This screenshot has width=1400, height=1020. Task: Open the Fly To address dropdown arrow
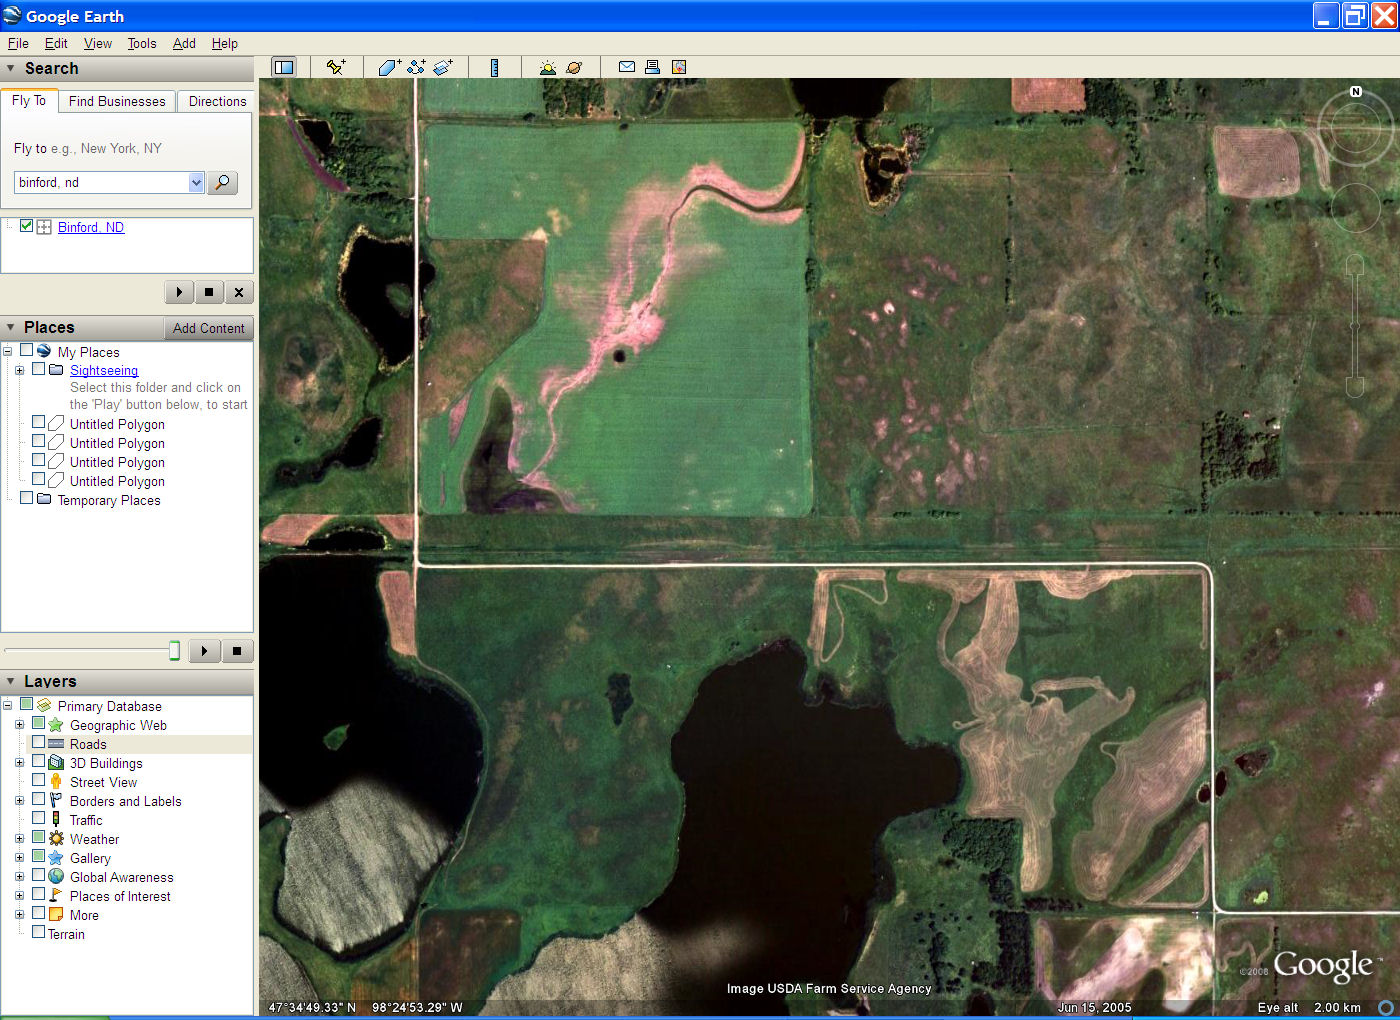coord(196,182)
